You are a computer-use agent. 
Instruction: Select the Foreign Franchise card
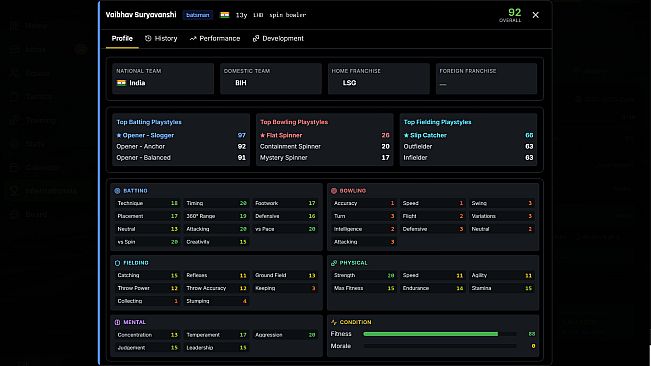[487, 78]
